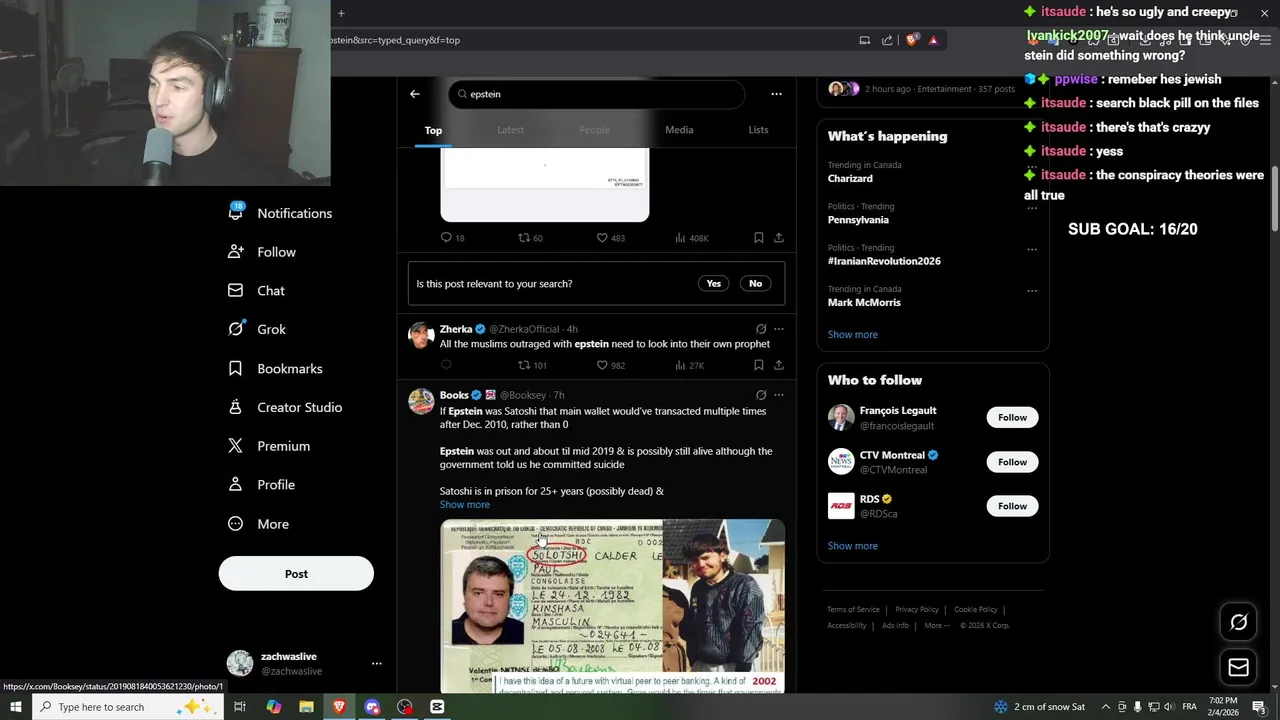
Task: Repost the post with 60 reposts
Action: (x=530, y=238)
